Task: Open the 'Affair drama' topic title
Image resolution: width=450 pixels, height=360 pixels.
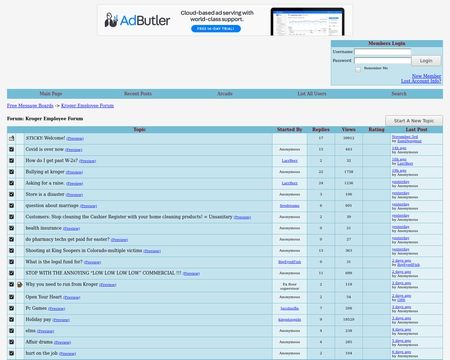Action: (x=39, y=342)
